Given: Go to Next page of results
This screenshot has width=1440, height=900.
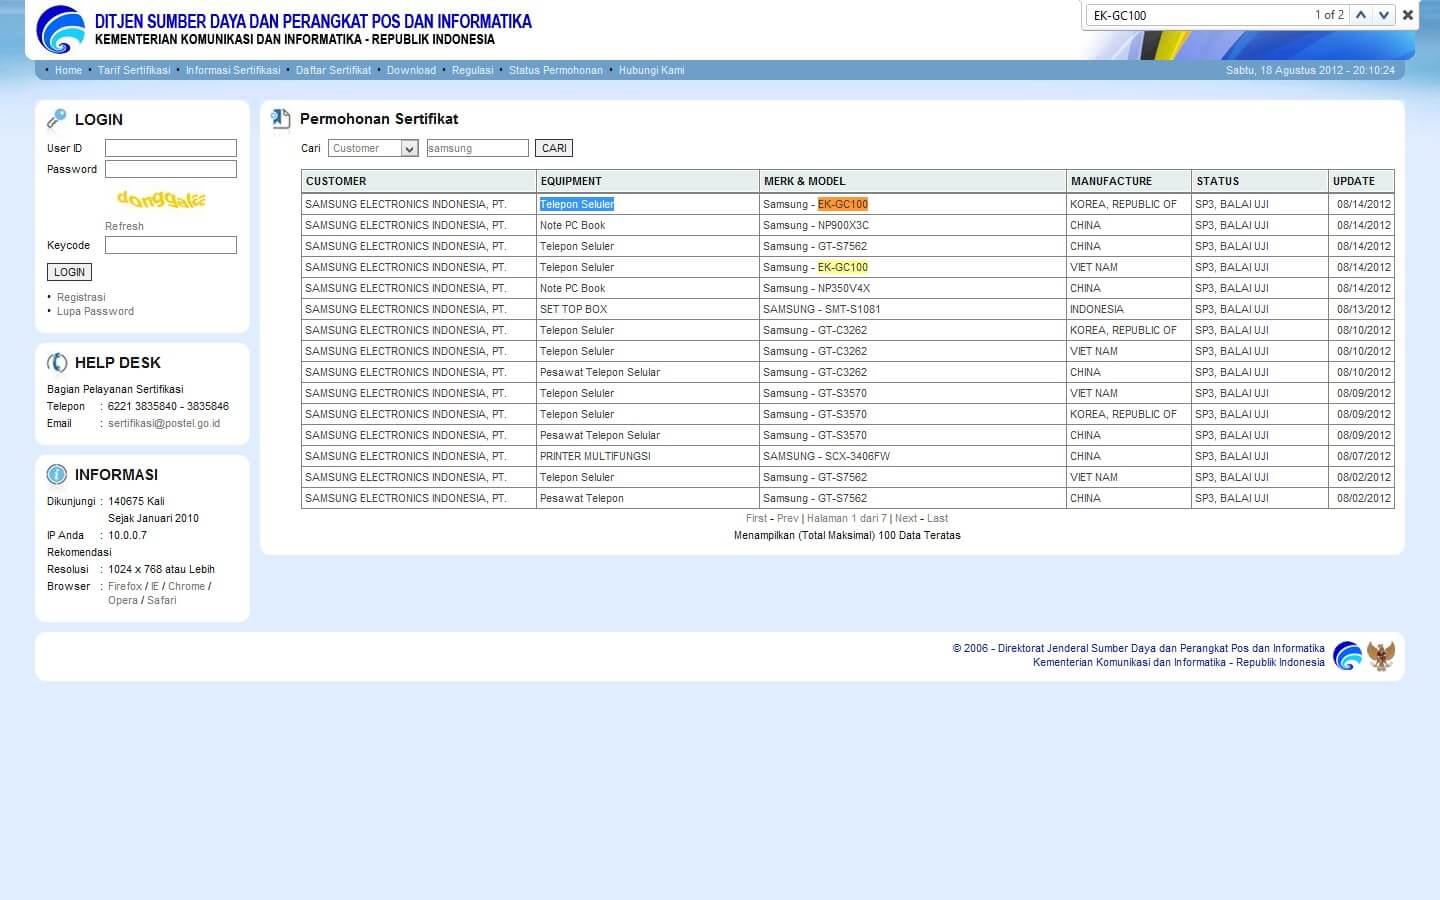Looking at the screenshot, I should (x=906, y=518).
